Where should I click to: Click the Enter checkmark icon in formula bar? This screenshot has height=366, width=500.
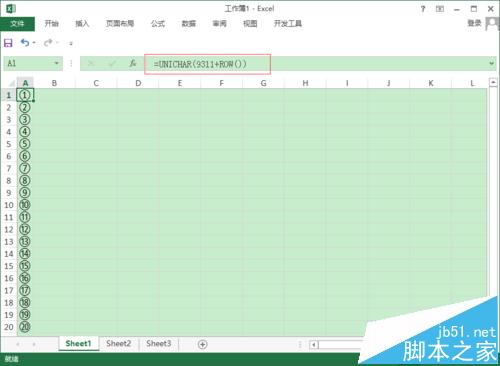[112, 63]
